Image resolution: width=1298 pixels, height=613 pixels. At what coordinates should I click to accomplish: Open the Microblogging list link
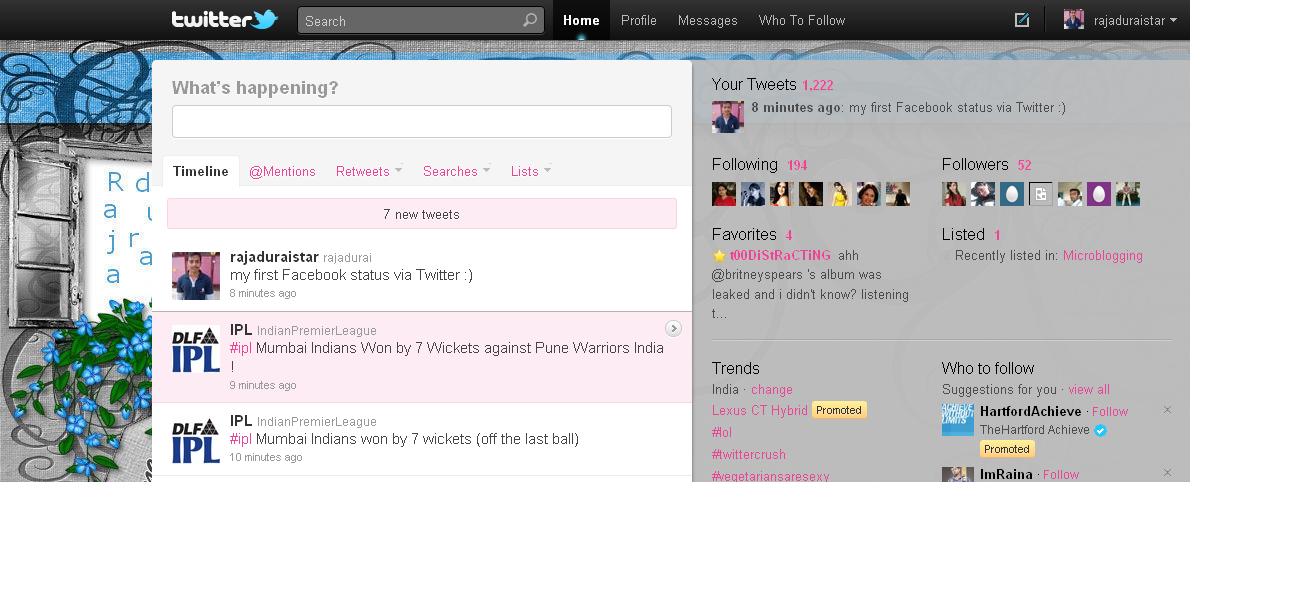1102,256
